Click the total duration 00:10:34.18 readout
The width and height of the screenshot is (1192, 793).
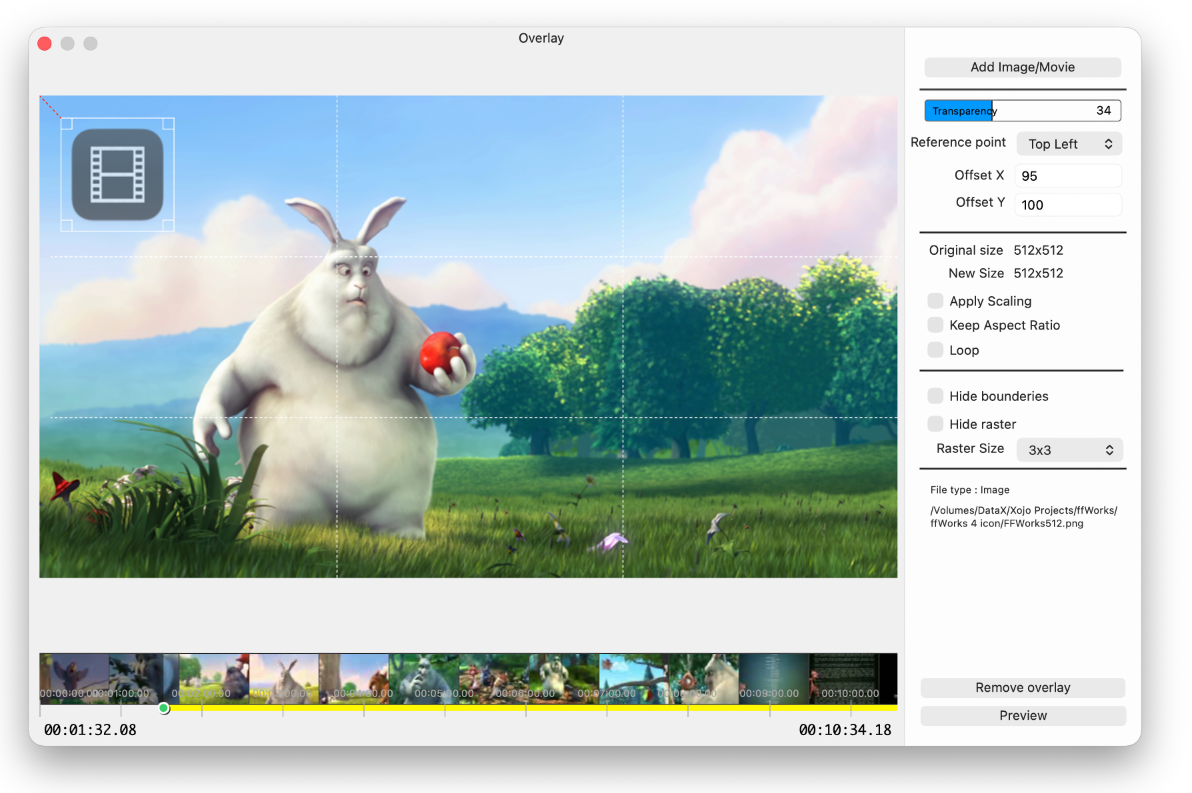coord(845,730)
